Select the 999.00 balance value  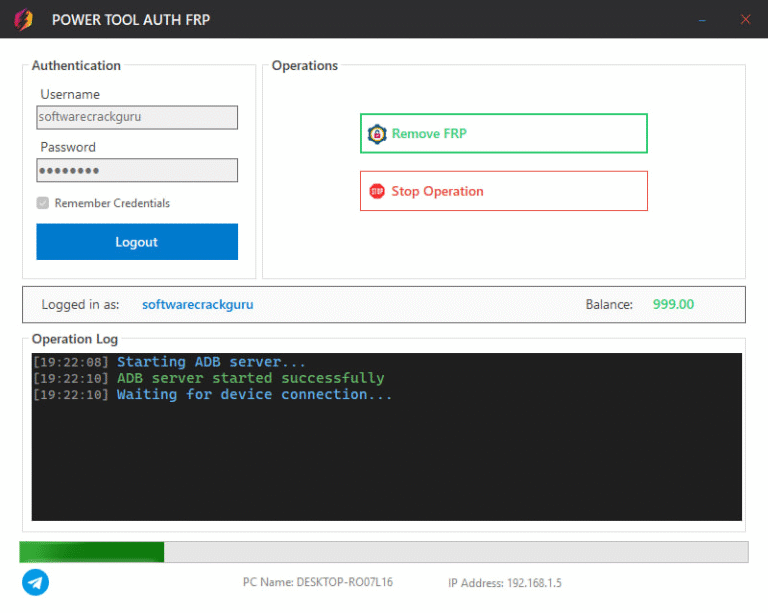673,304
